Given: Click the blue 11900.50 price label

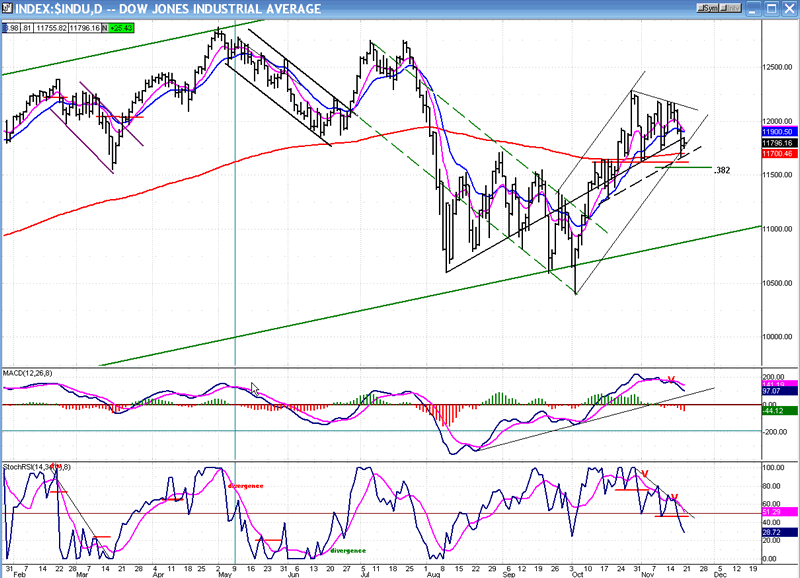Looking at the screenshot, I should tap(778, 132).
